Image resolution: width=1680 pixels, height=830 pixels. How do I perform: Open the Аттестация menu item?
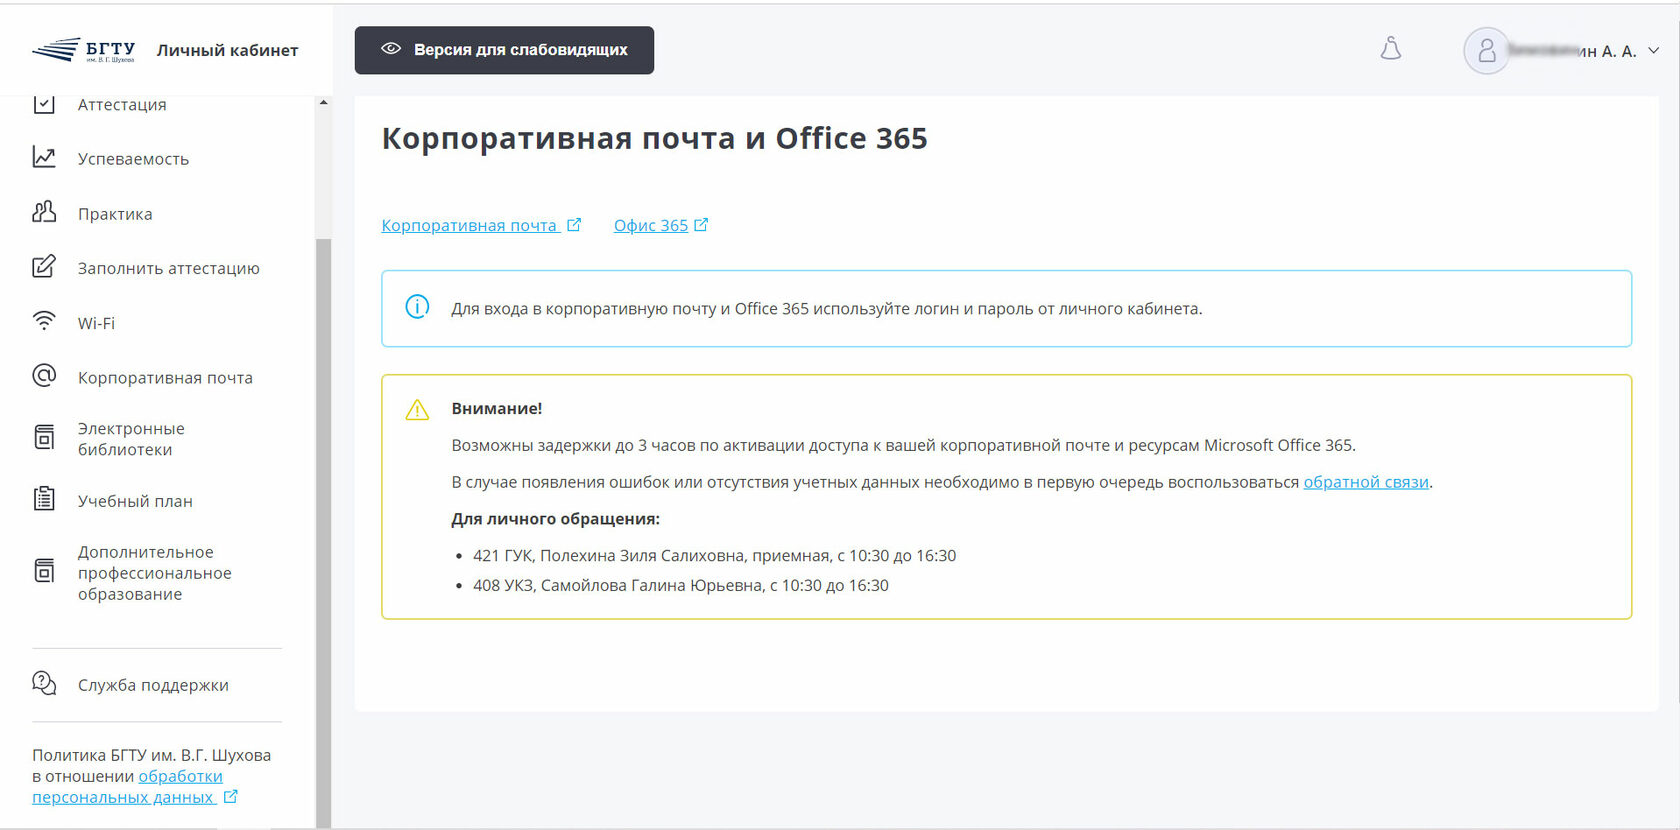[x=122, y=105]
